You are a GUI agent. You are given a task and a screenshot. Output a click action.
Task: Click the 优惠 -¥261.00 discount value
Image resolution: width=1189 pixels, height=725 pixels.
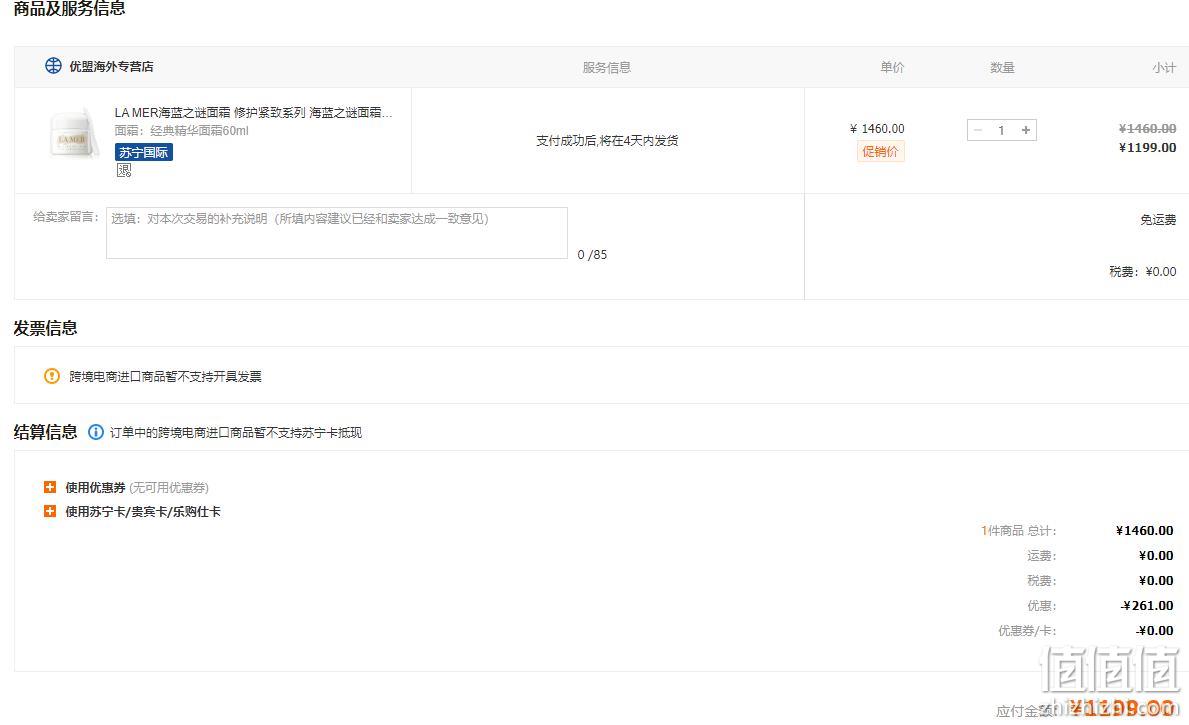1147,606
